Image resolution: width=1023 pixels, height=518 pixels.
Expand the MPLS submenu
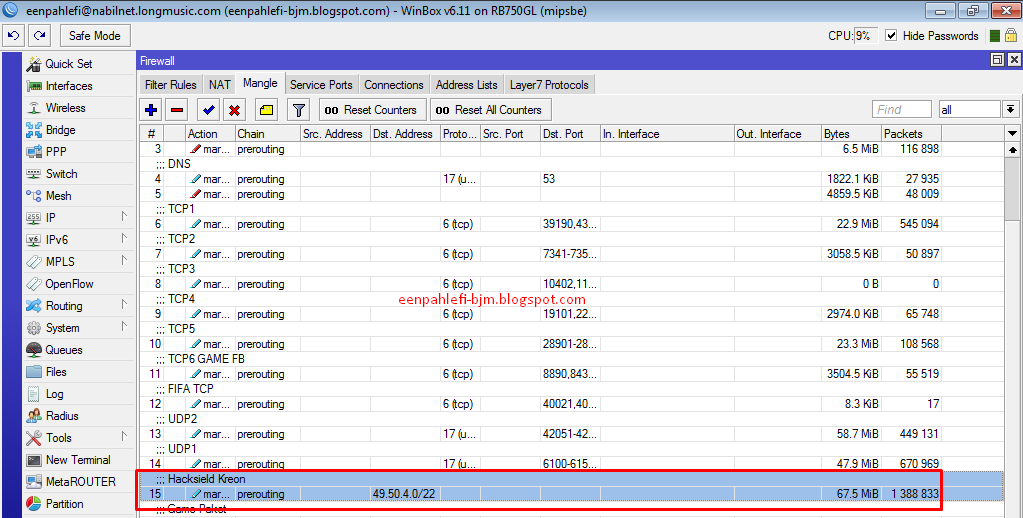[x=78, y=262]
